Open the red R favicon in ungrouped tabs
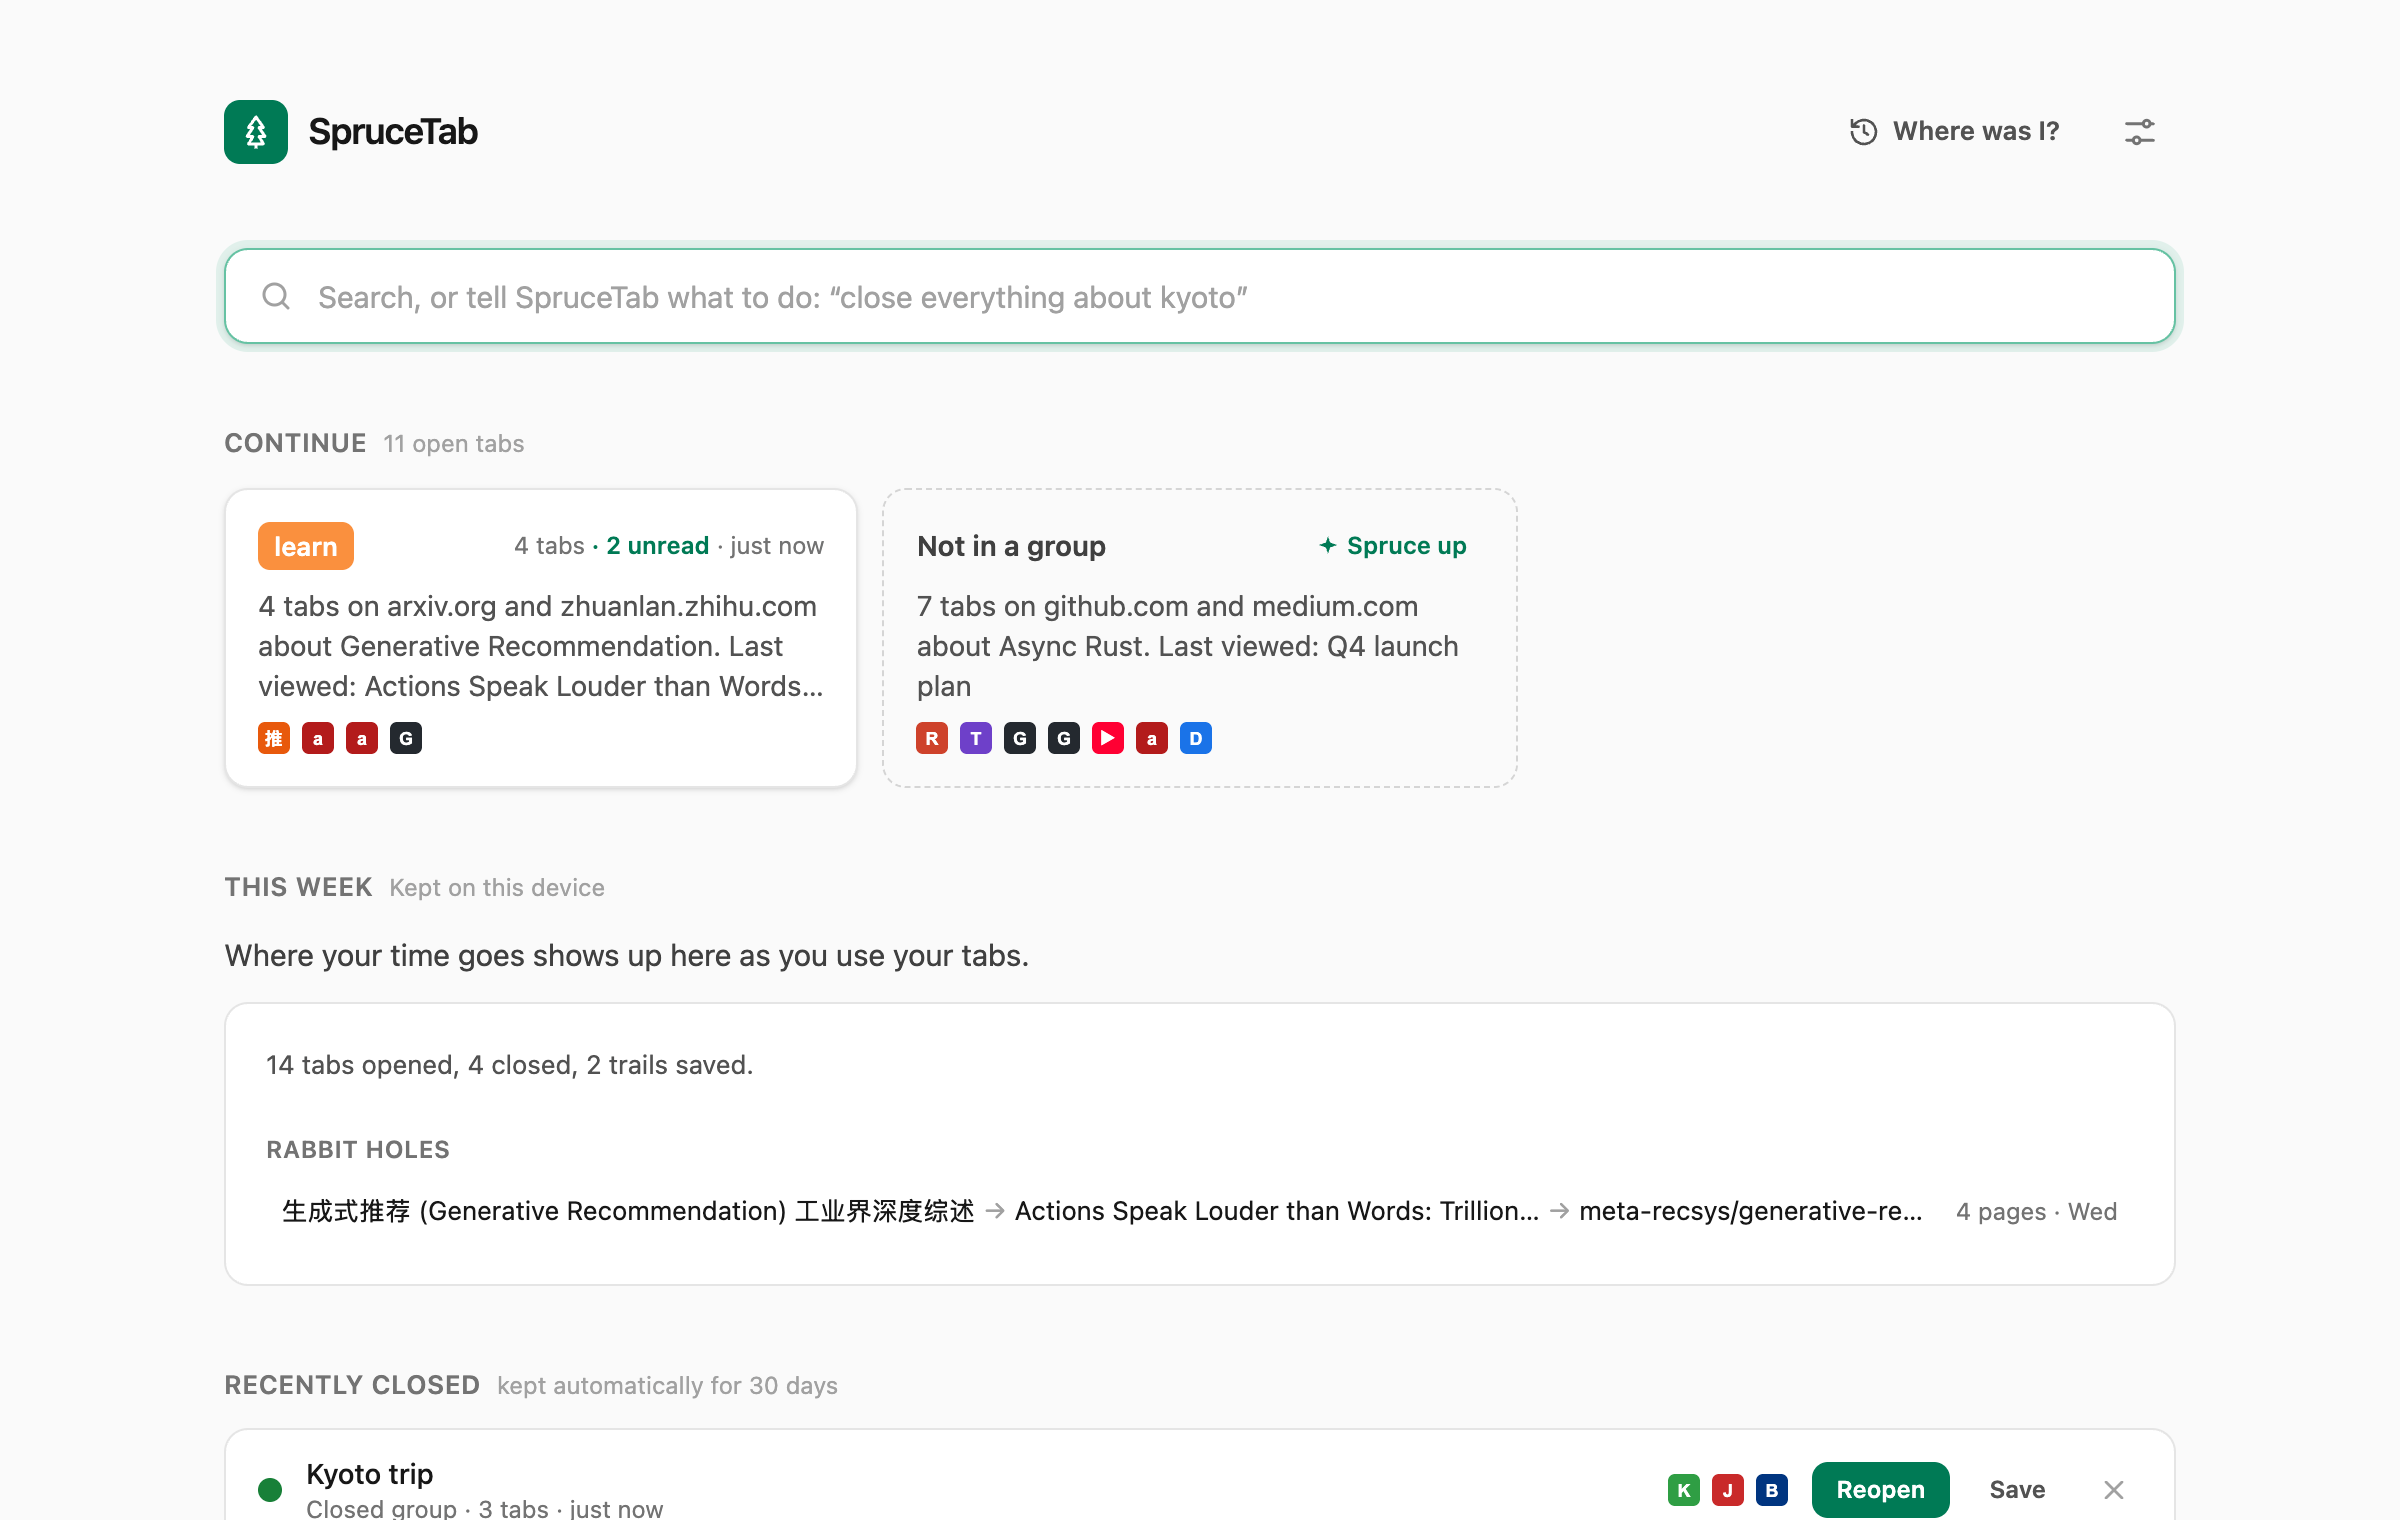The height and width of the screenshot is (1520, 2400). coord(932,738)
